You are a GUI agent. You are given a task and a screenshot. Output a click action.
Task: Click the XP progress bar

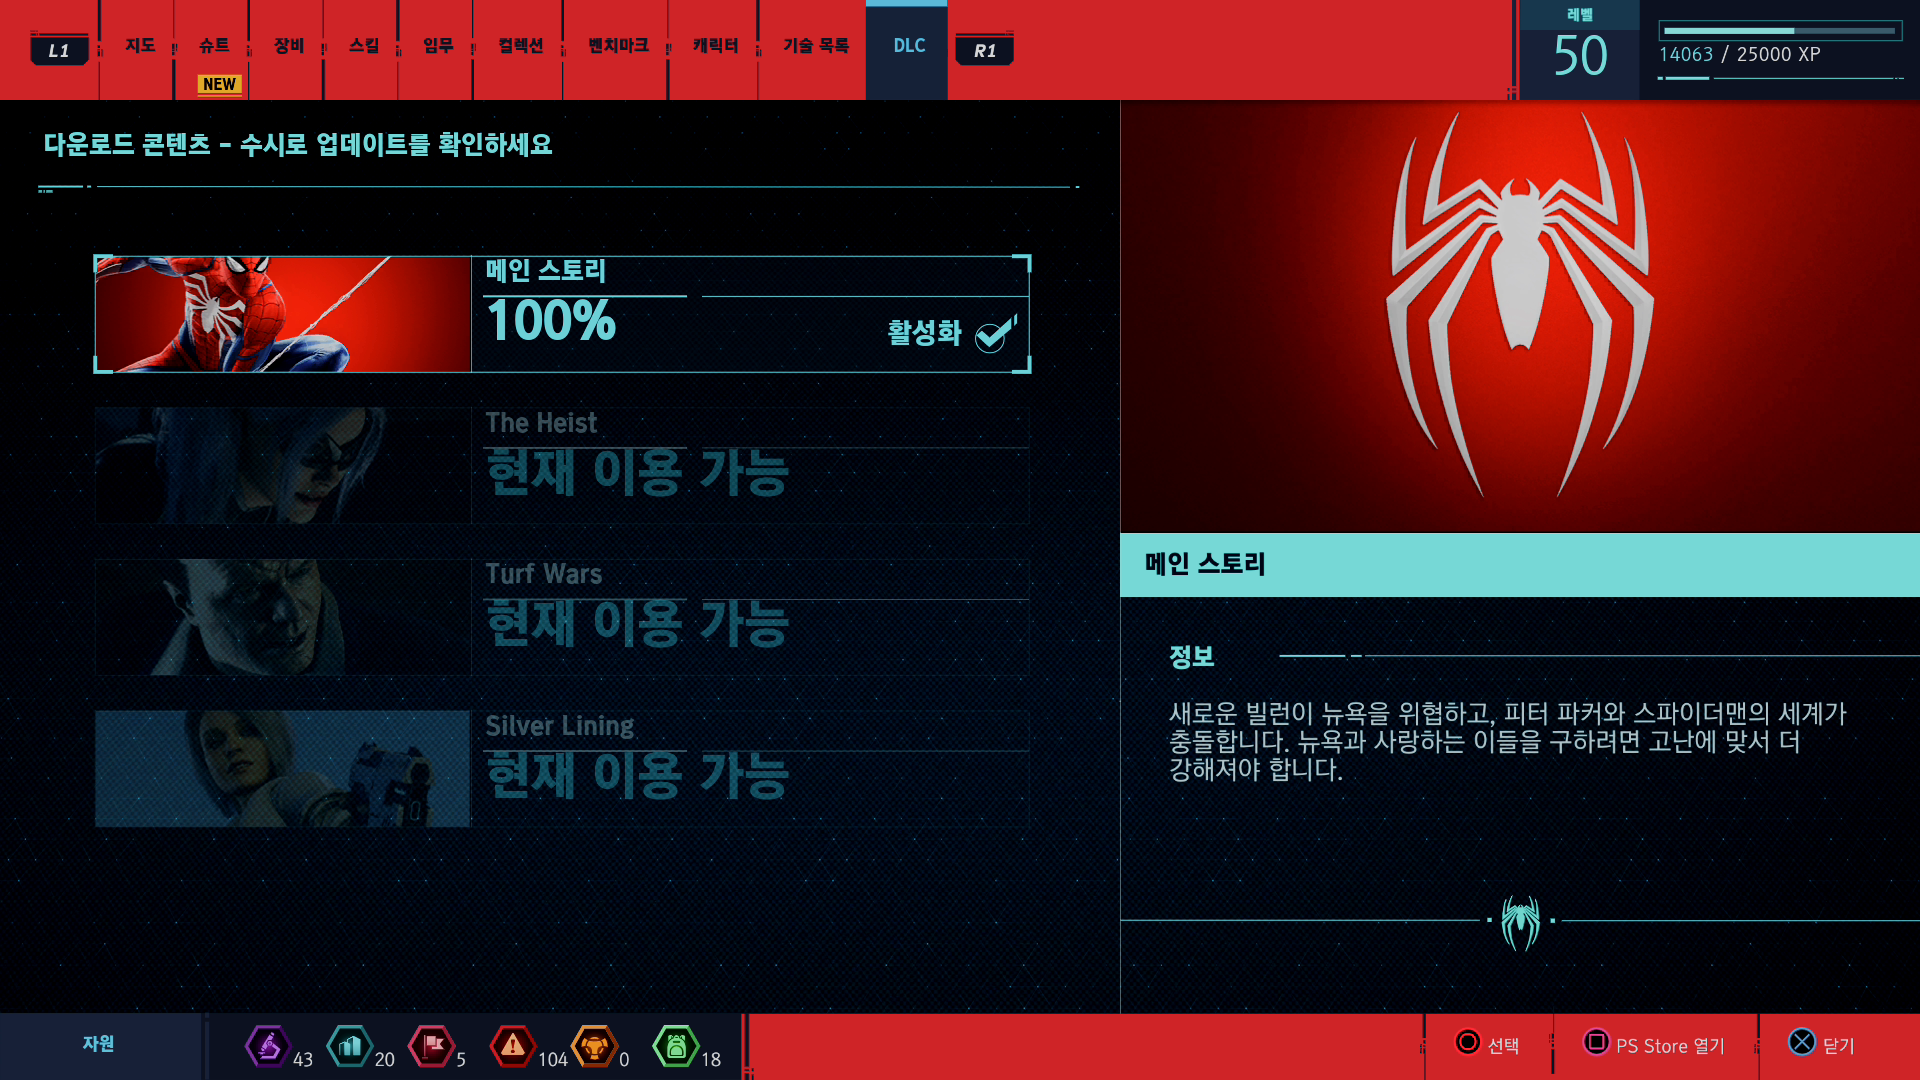click(x=1779, y=31)
